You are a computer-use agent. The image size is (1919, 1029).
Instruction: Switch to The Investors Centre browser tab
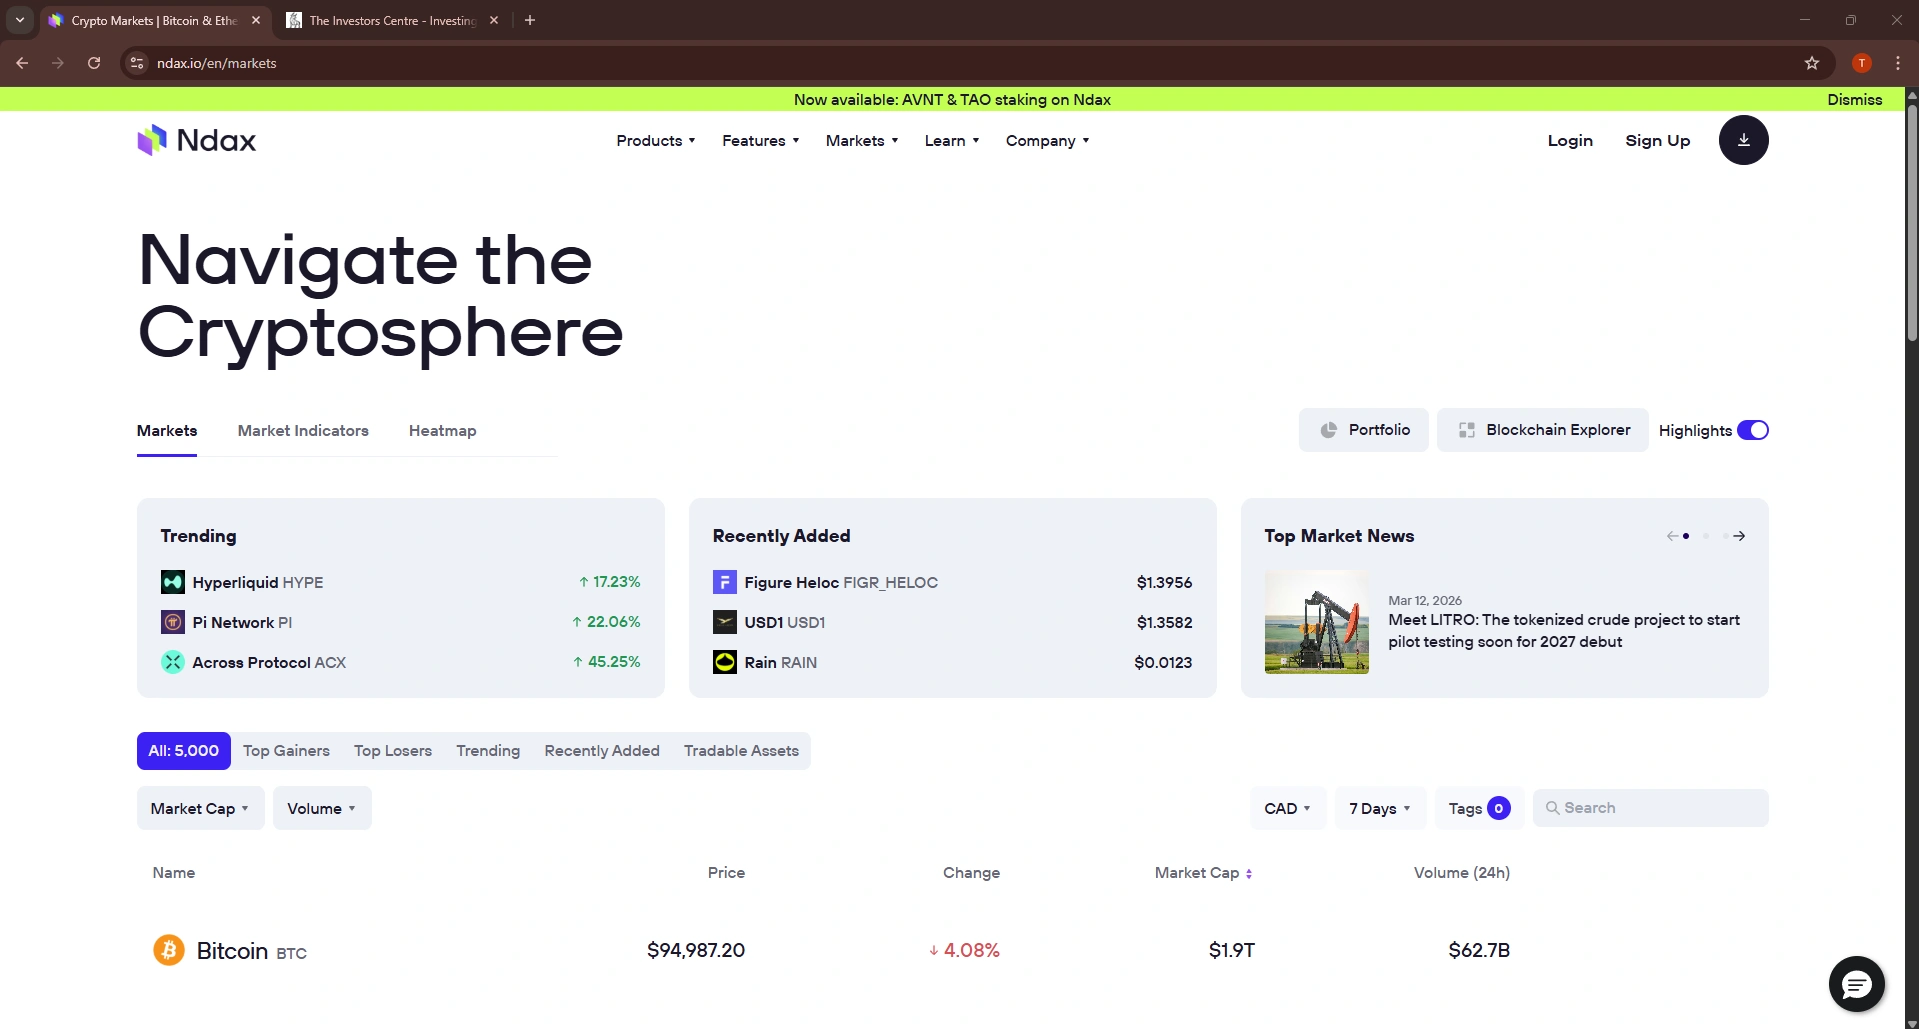(392, 20)
